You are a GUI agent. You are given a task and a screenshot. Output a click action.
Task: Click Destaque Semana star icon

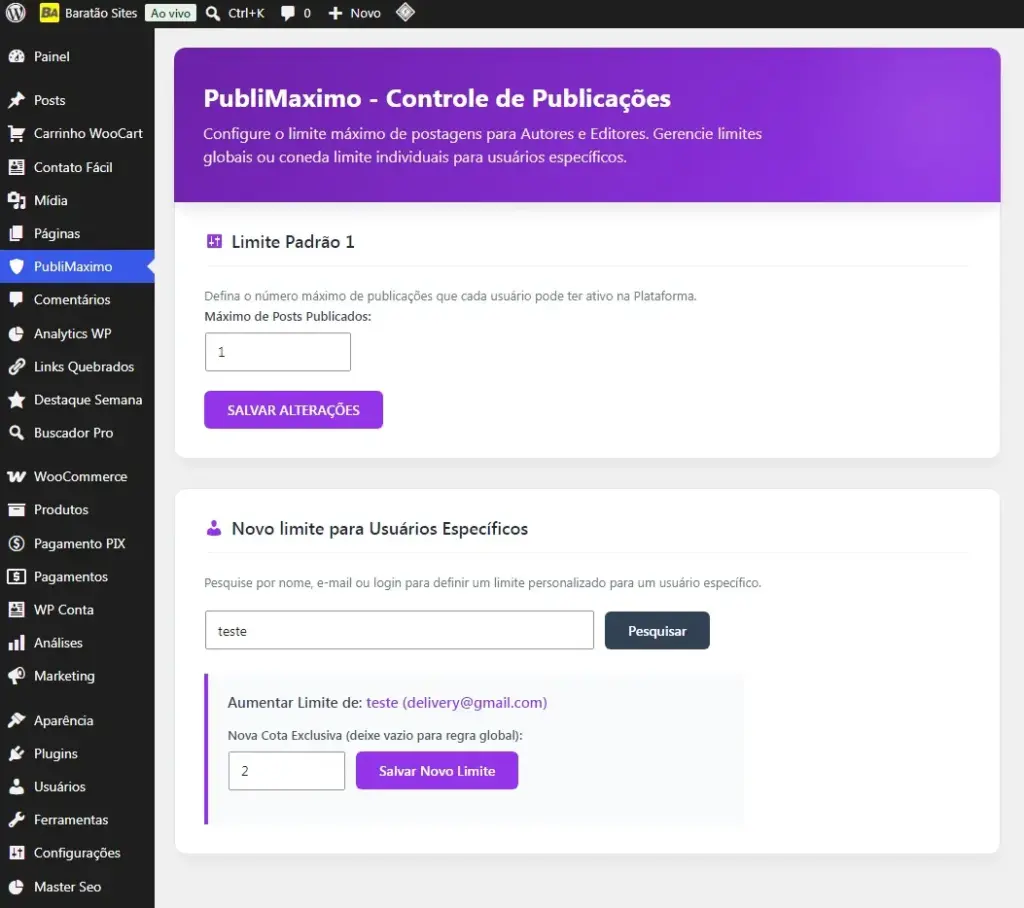click(x=16, y=400)
